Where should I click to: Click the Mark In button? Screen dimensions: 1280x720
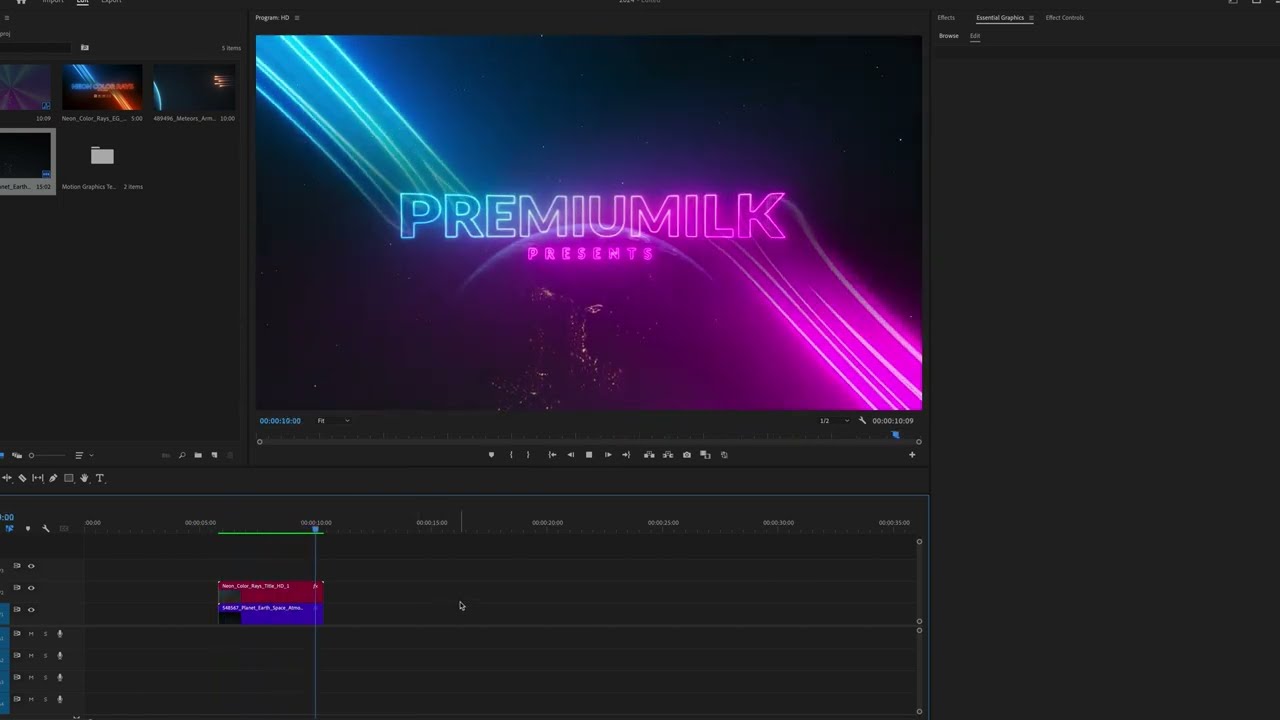(511, 455)
